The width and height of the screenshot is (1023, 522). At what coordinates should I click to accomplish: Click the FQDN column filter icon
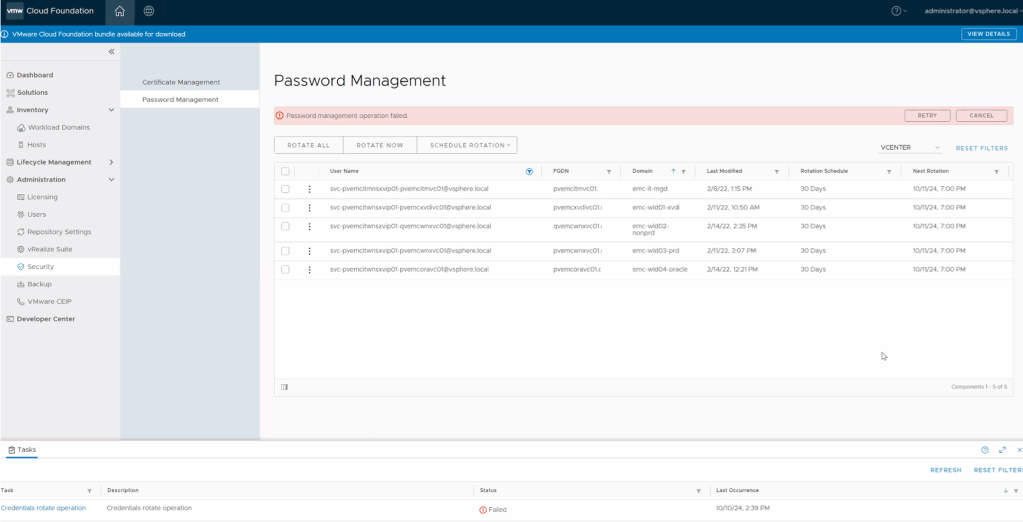(x=608, y=172)
